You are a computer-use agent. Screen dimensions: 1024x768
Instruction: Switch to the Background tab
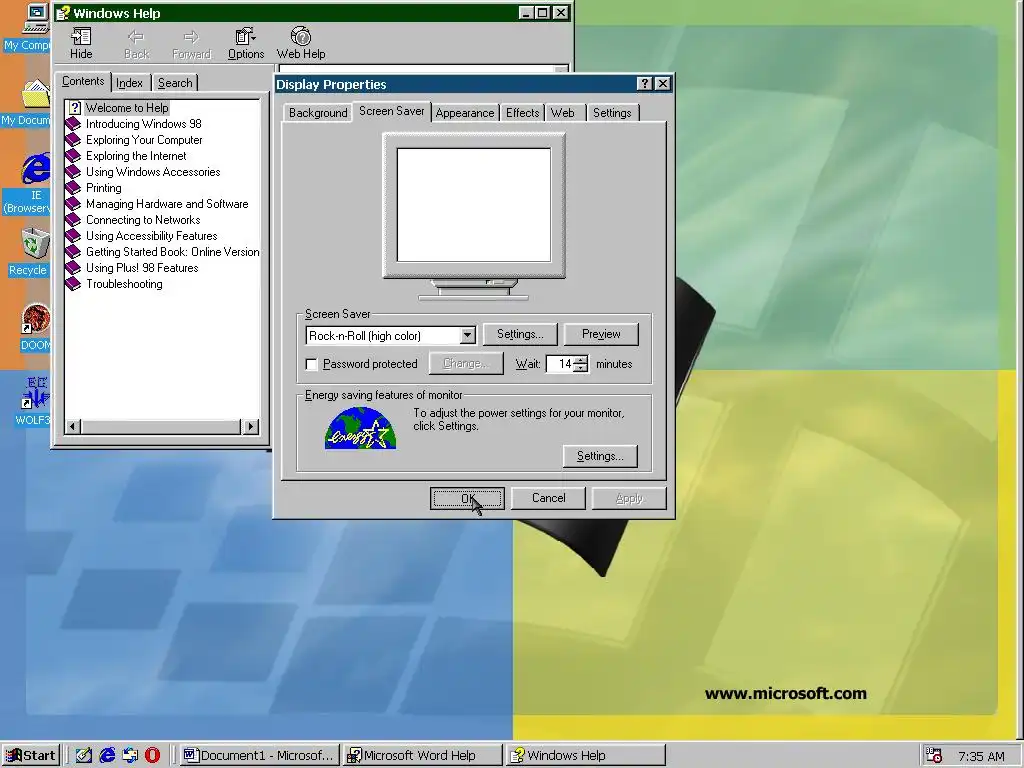point(318,113)
